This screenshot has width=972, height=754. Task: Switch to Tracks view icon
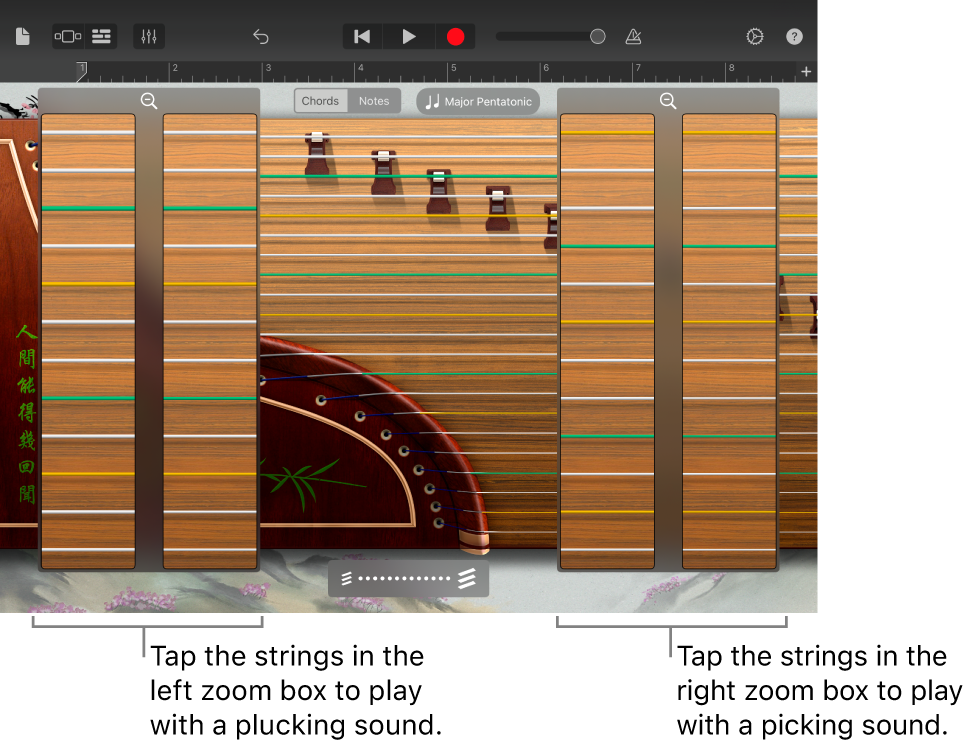(101, 36)
